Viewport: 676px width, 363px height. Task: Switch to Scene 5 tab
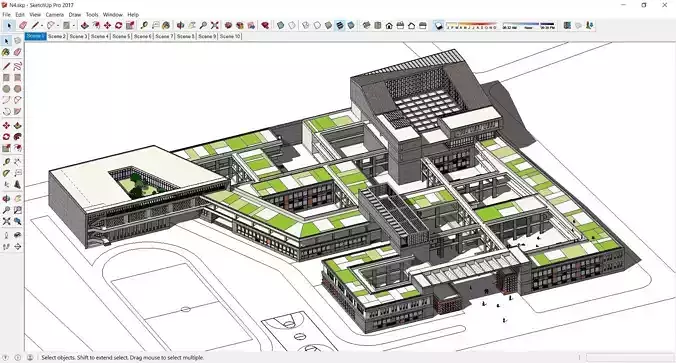coord(121,36)
